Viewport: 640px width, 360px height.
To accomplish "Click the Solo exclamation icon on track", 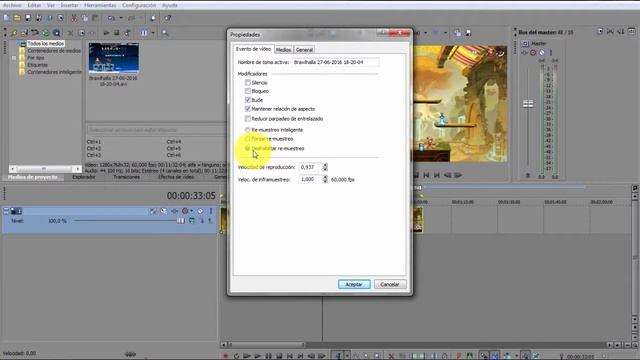I will (211, 211).
